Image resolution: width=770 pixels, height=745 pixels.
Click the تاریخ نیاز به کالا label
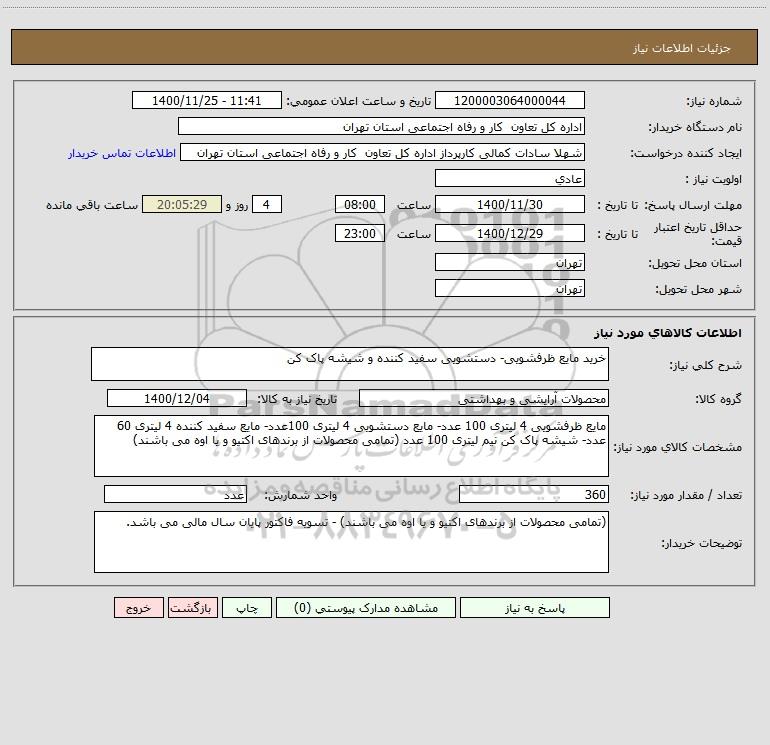pyautogui.click(x=297, y=399)
